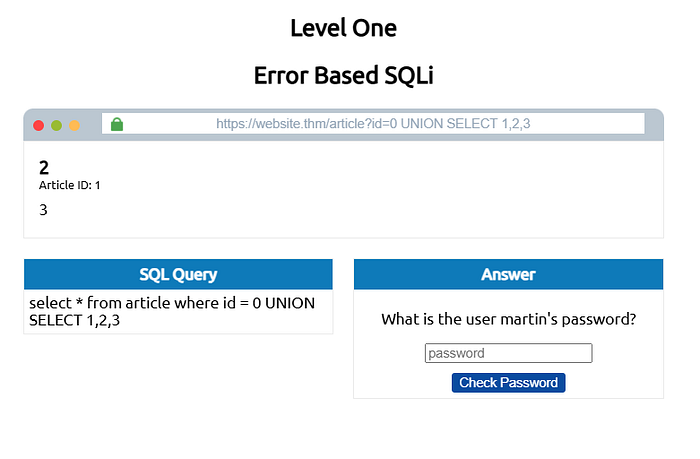Click the SQL Query panel header
700x459 pixels.
(178, 274)
